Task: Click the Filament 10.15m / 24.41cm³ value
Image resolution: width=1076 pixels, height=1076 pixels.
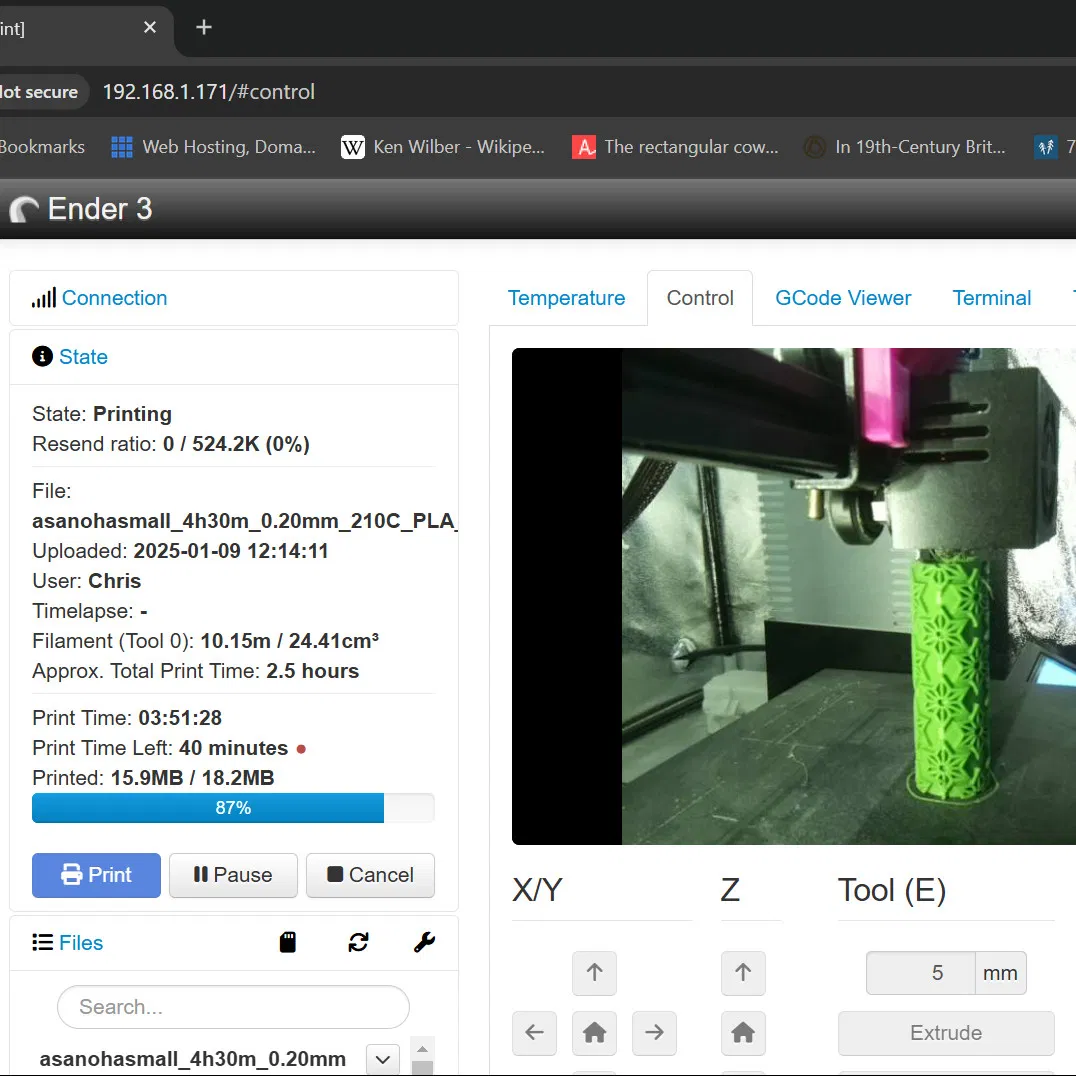Action: 289,641
